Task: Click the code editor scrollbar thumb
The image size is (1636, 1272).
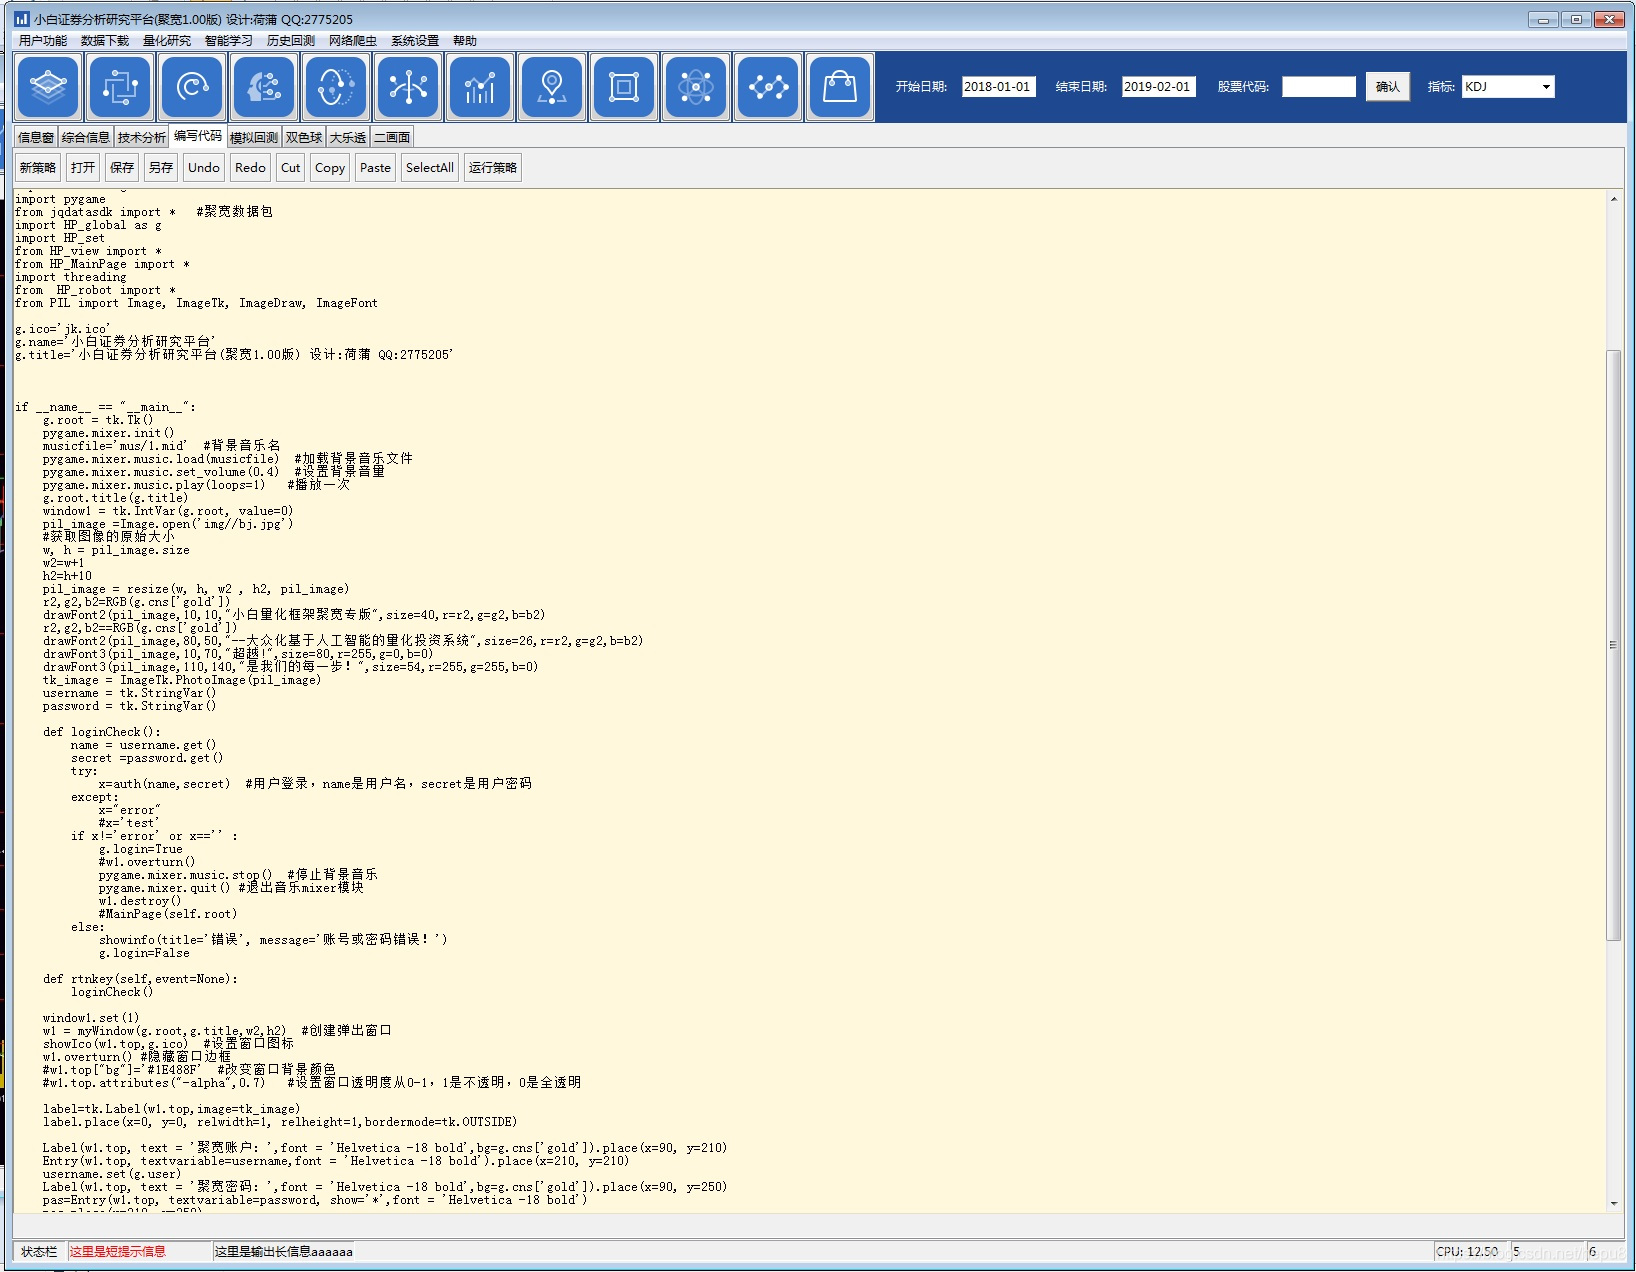Action: pyautogui.click(x=1613, y=645)
